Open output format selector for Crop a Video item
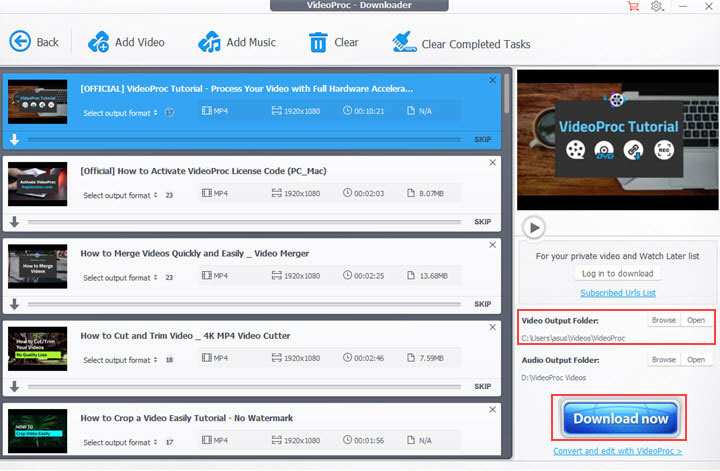The height and width of the screenshot is (471, 720). (x=120, y=442)
